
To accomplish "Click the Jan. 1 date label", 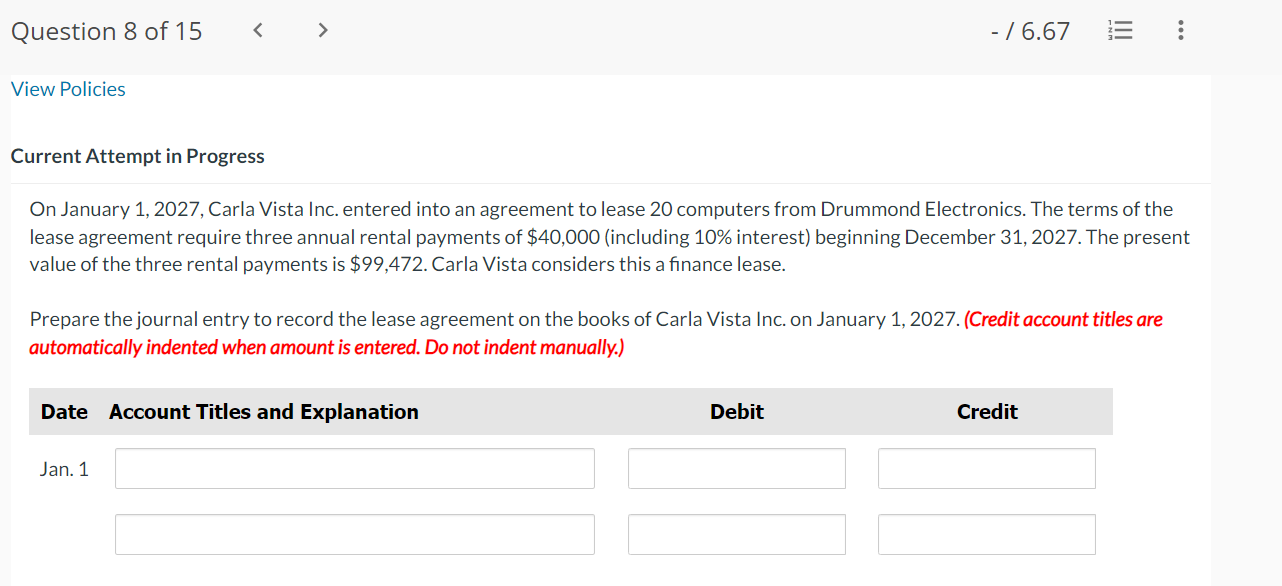I will click(x=64, y=469).
